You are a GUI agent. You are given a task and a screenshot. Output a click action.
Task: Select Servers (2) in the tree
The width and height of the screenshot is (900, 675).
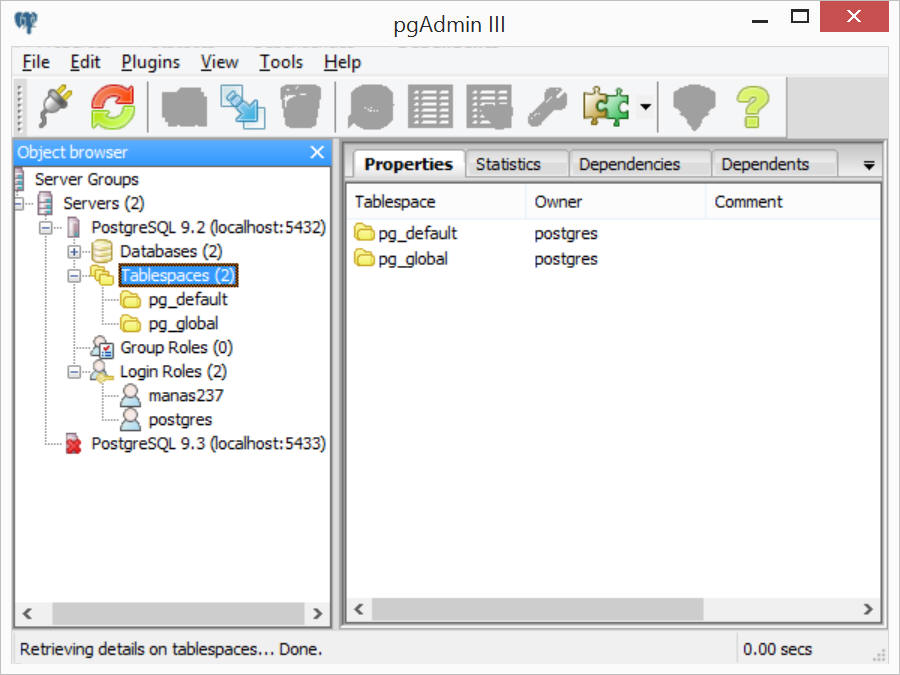pyautogui.click(x=104, y=203)
